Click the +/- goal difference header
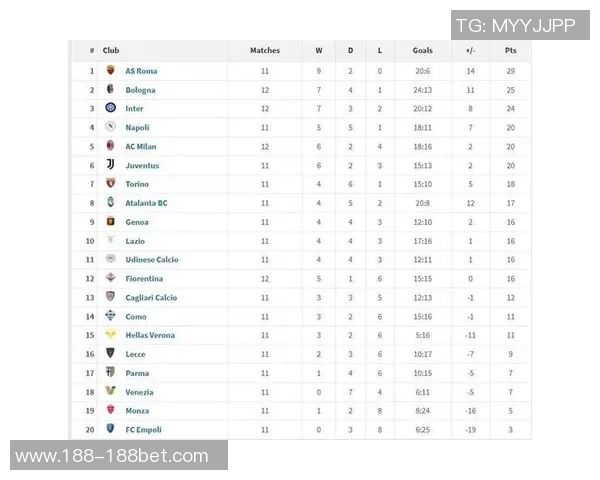Image resolution: width=600 pixels, height=480 pixels. pos(470,50)
